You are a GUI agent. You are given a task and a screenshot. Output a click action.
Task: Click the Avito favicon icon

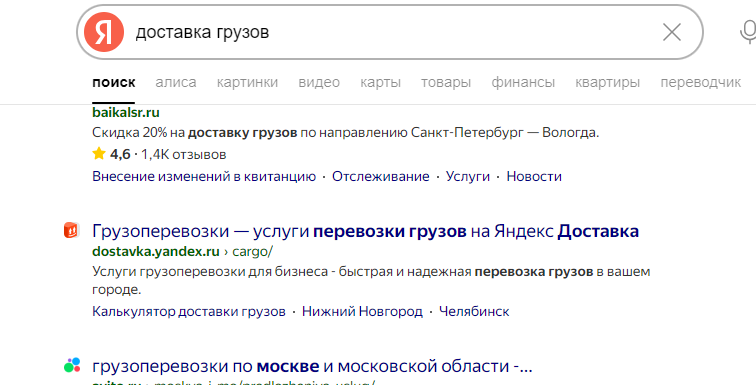(72, 365)
